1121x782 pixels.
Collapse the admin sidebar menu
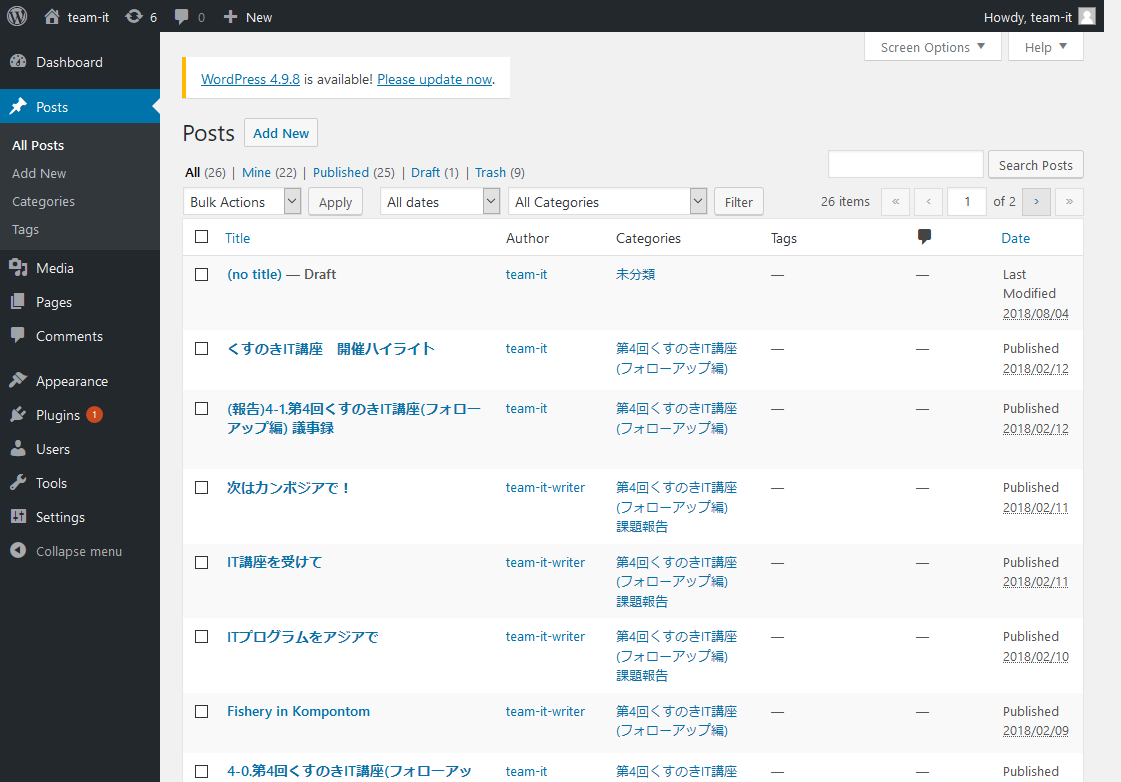(x=78, y=551)
